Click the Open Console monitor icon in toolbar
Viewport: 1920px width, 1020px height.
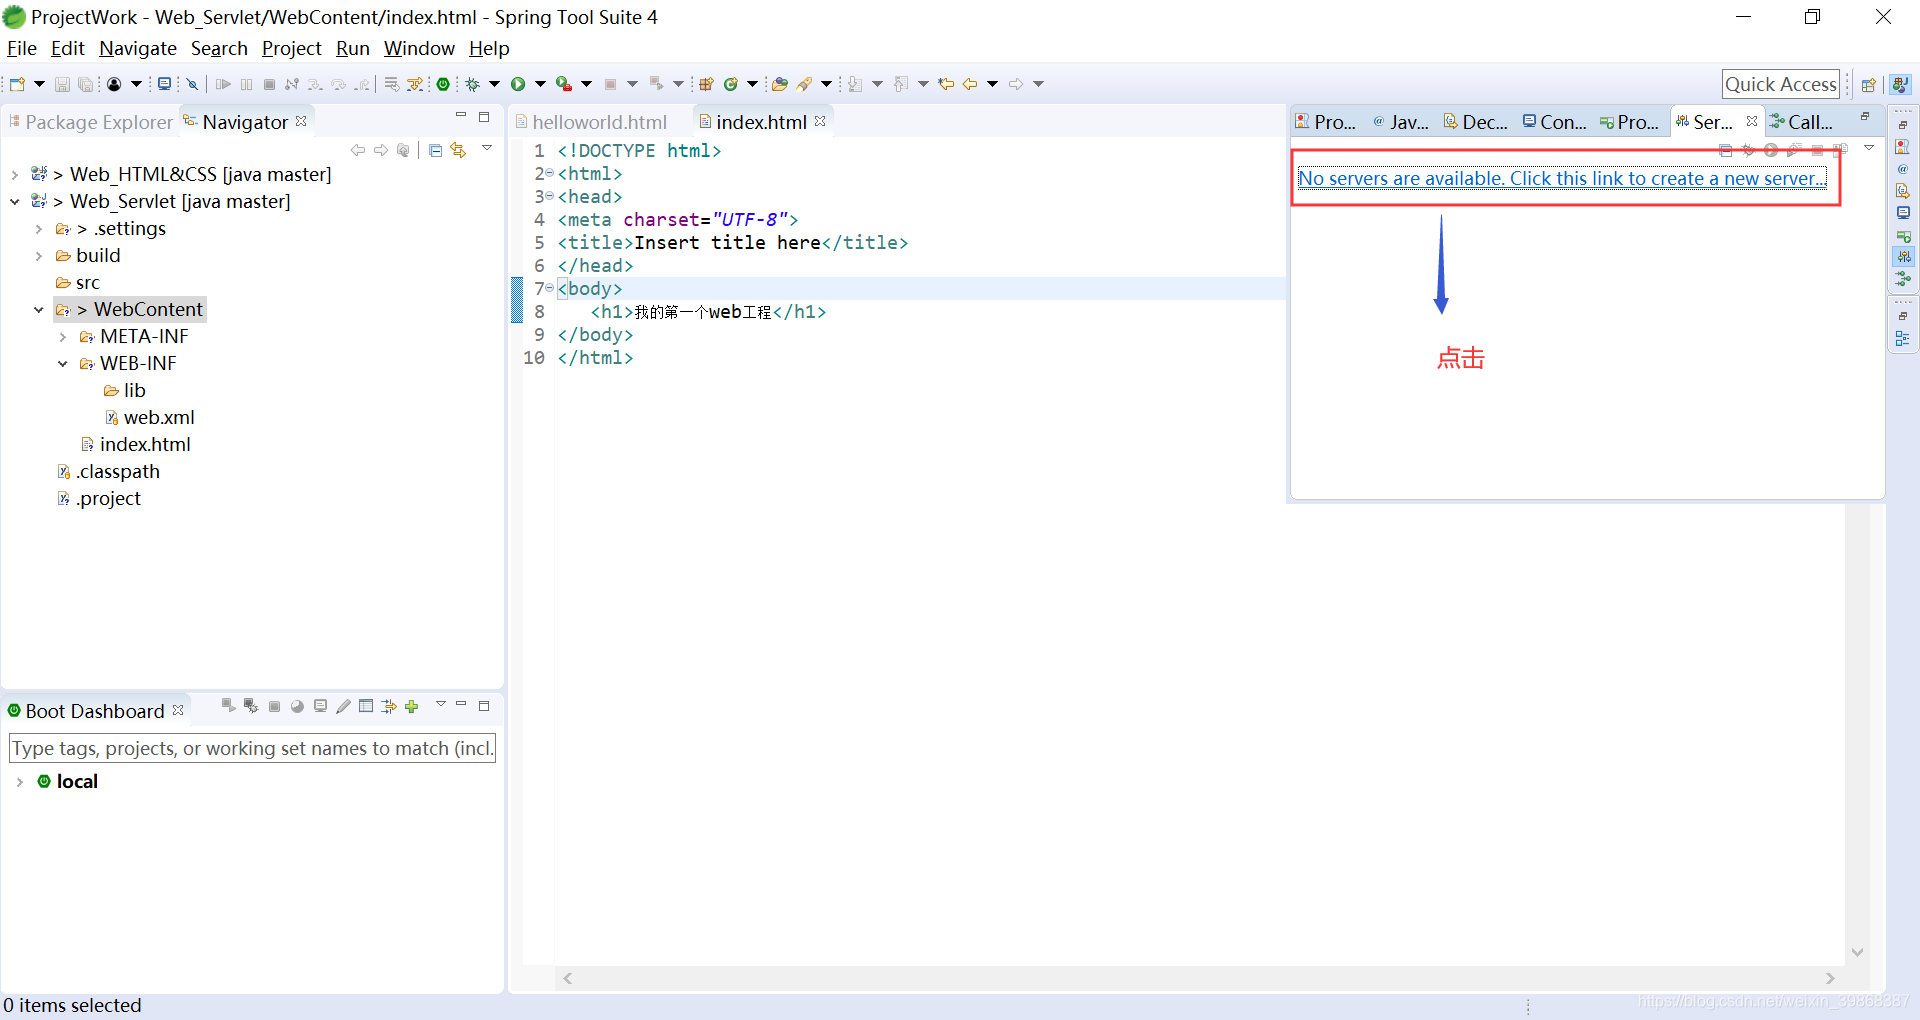click(x=164, y=84)
